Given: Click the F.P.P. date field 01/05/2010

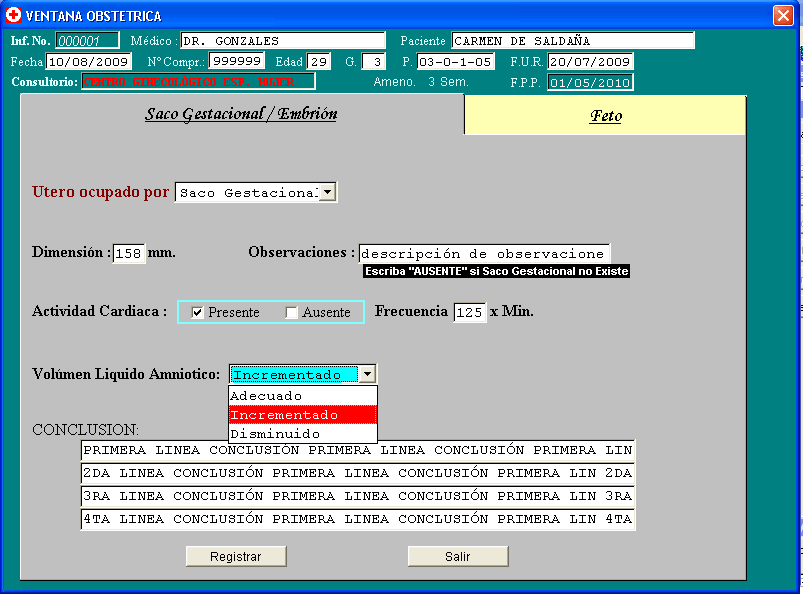Looking at the screenshot, I should pyautogui.click(x=590, y=82).
